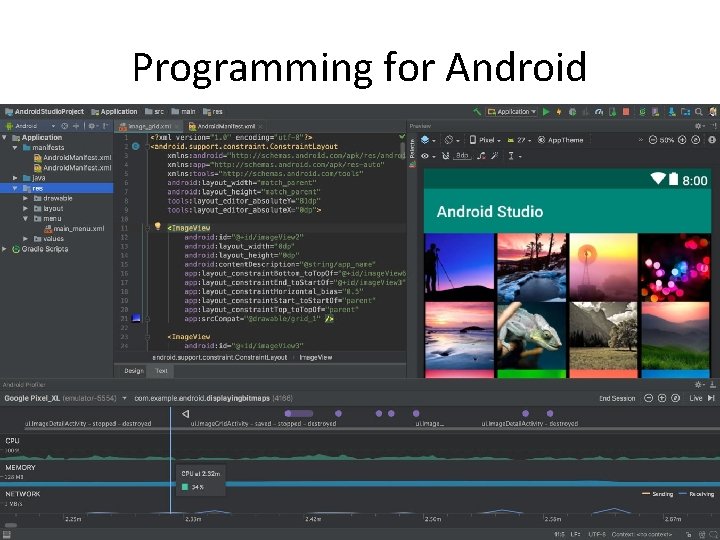Open the profiler via the gauge icon
The image size is (720, 540).
point(599,112)
